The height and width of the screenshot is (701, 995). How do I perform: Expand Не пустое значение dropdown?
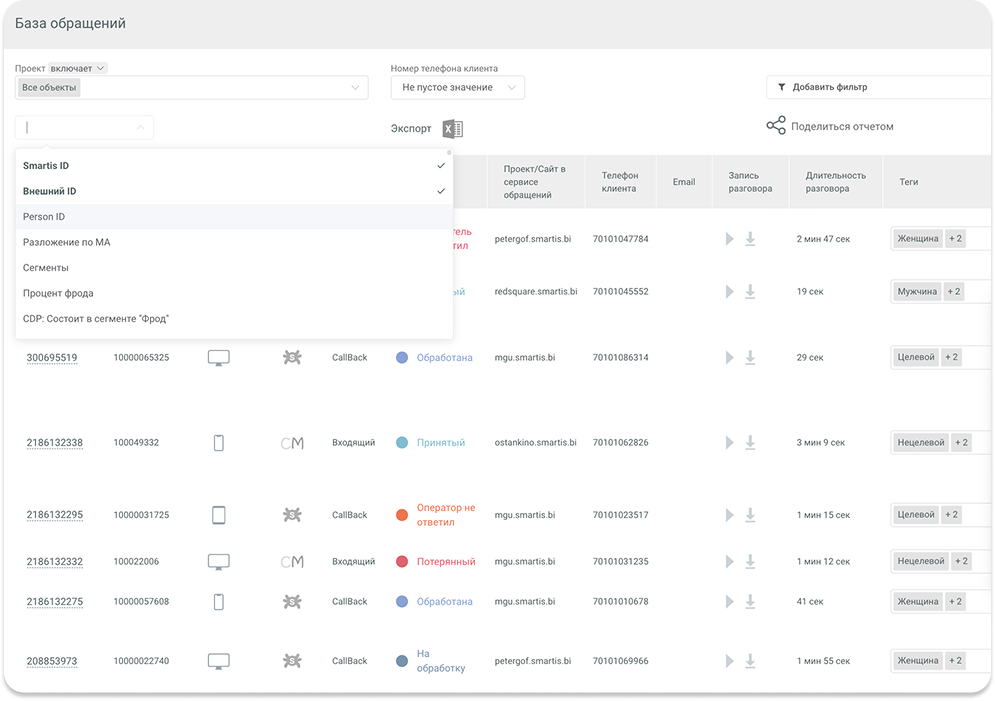(457, 88)
